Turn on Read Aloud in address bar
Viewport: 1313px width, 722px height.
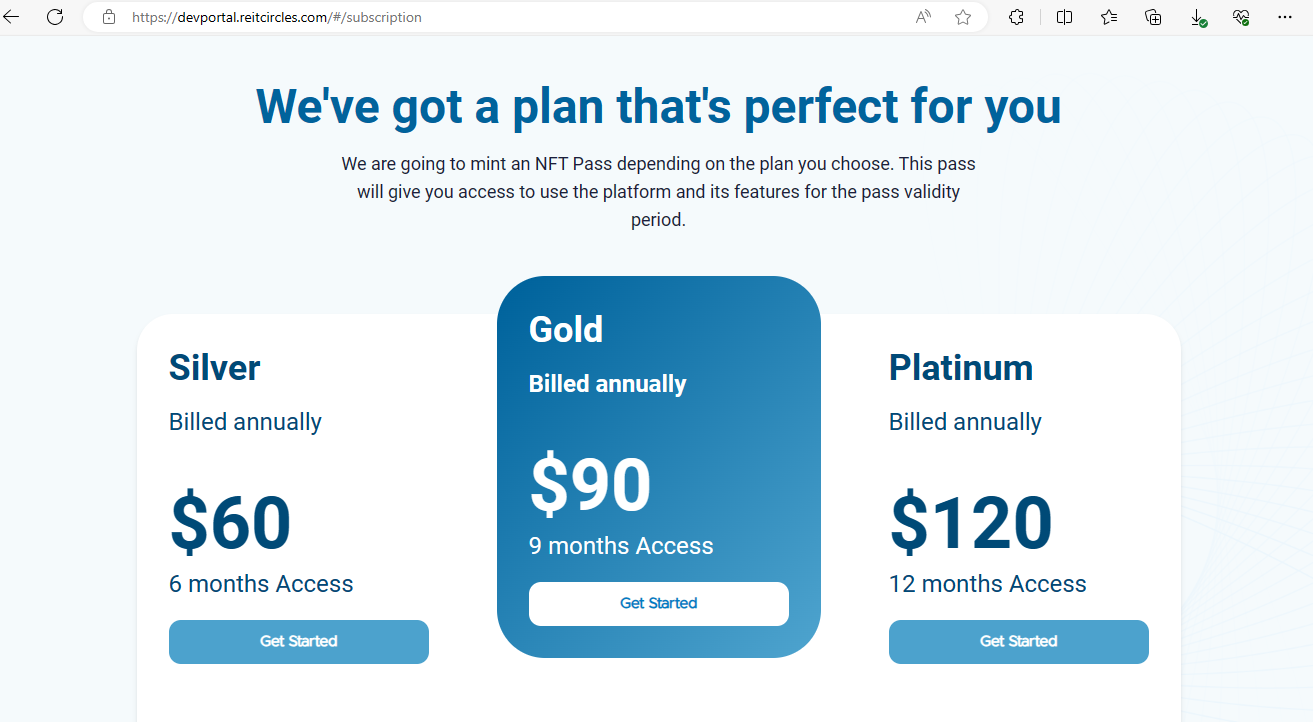coord(923,17)
